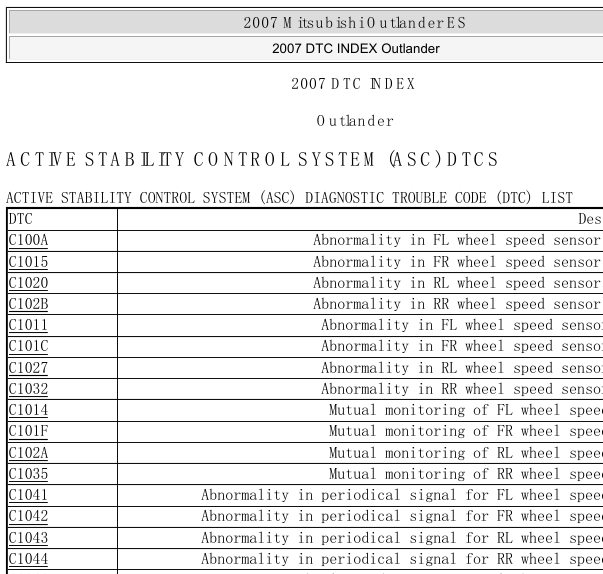Open the C1011 trouble code link

(28, 326)
